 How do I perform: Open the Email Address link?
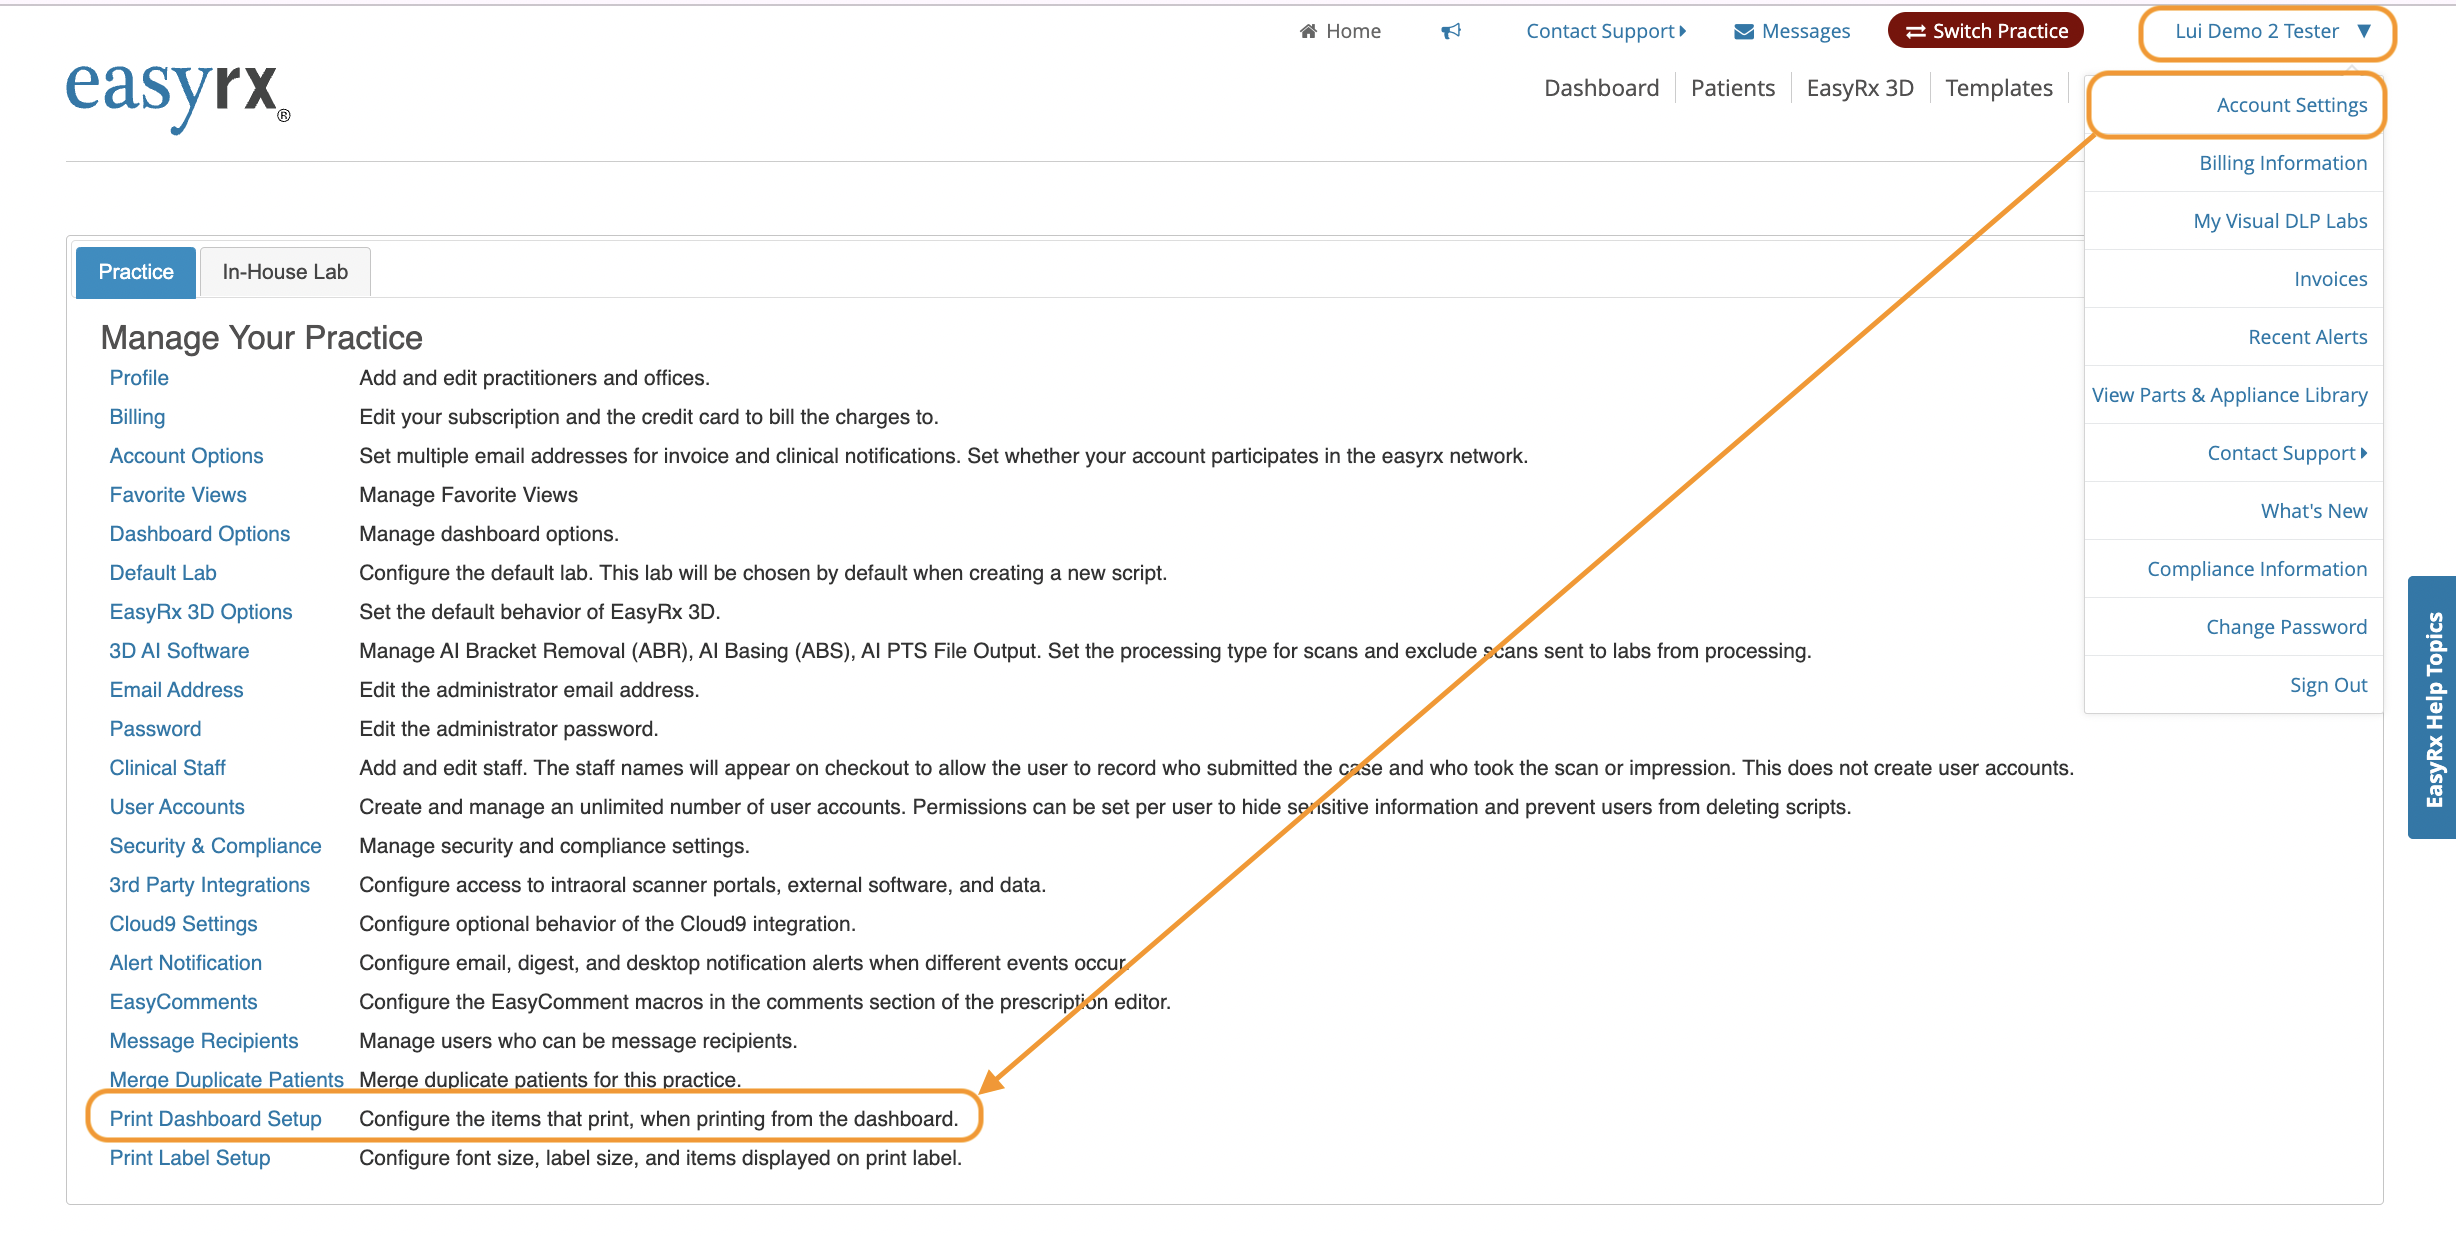pyautogui.click(x=176, y=690)
